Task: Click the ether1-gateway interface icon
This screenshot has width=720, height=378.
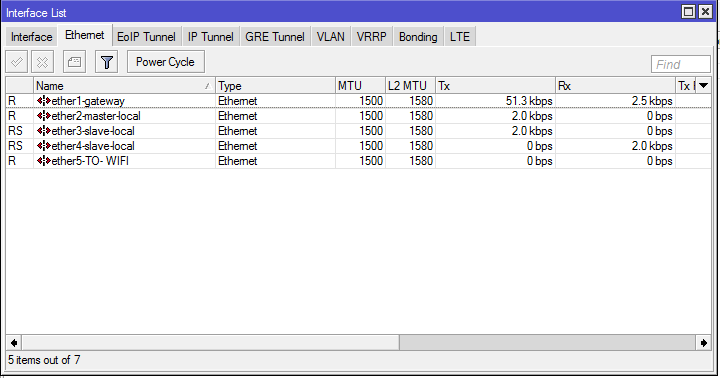Action: coord(44,101)
